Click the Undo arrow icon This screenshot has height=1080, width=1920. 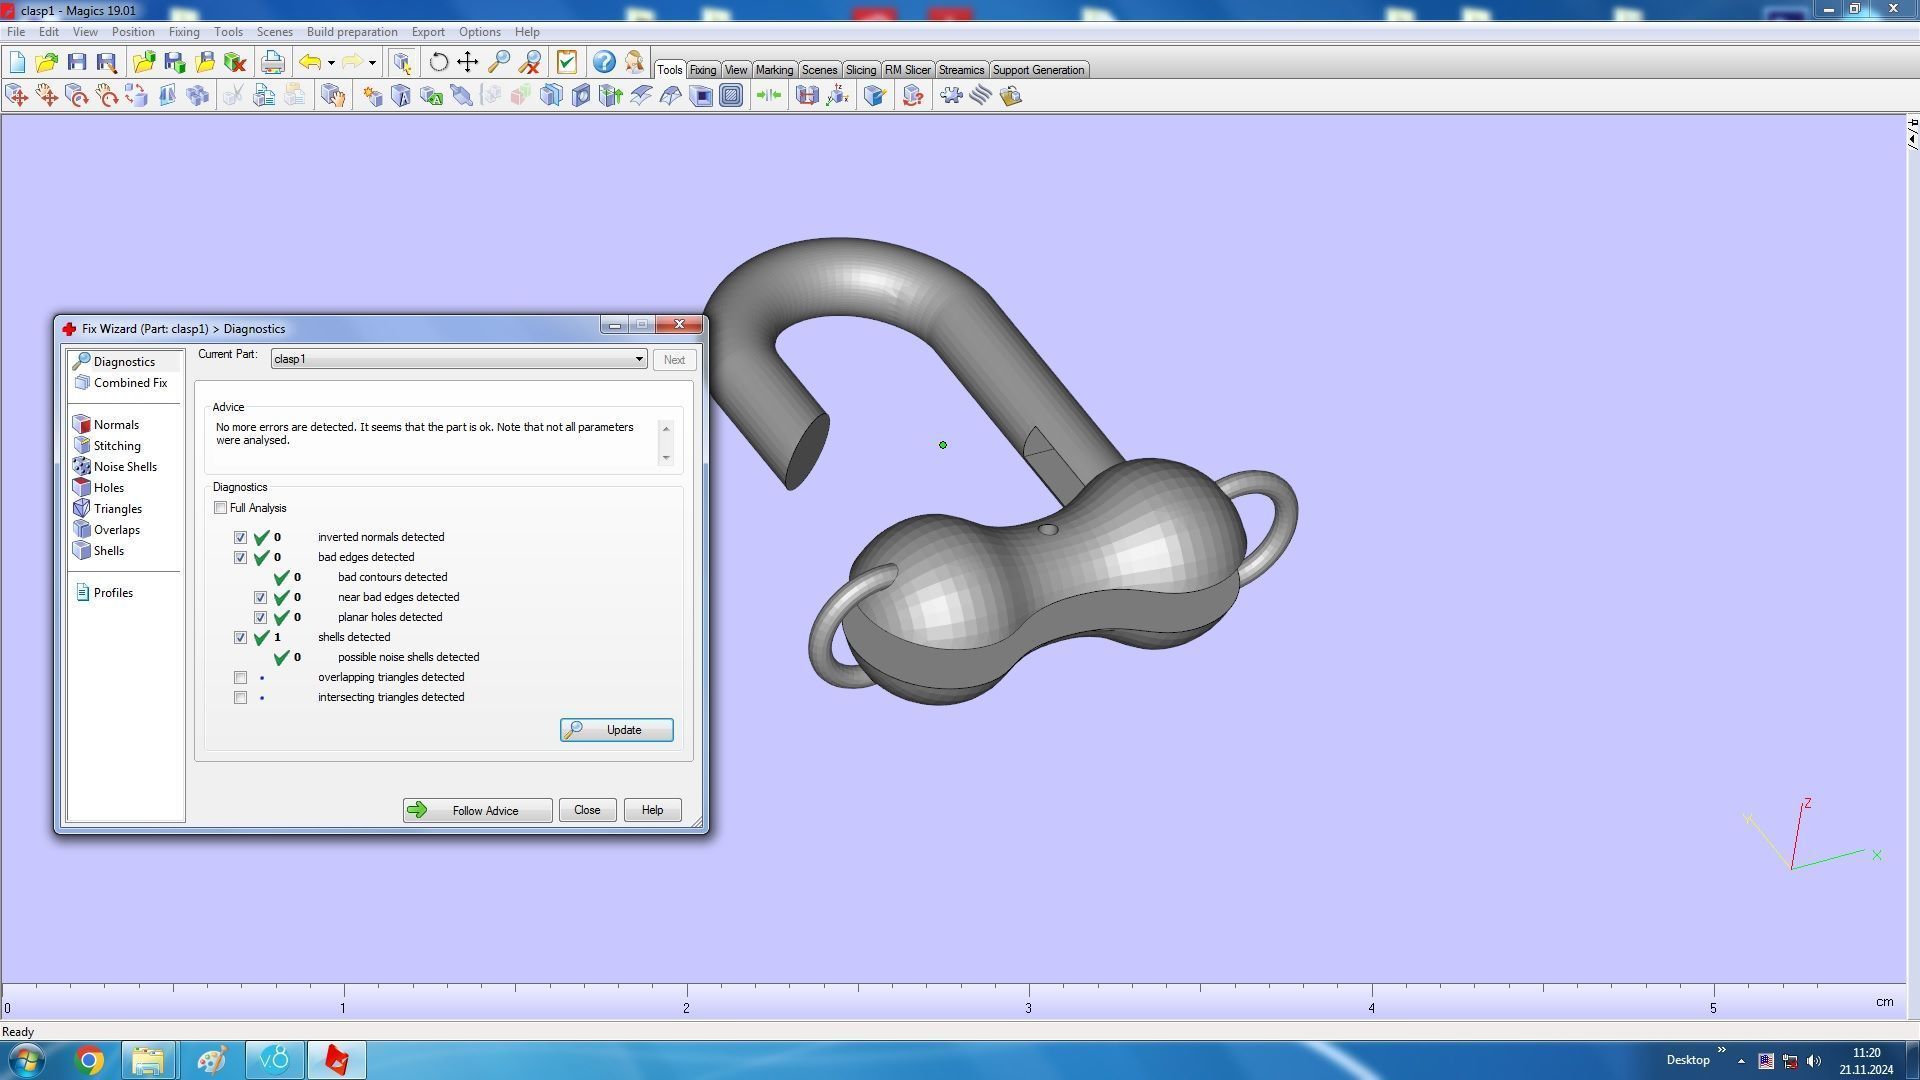point(310,62)
